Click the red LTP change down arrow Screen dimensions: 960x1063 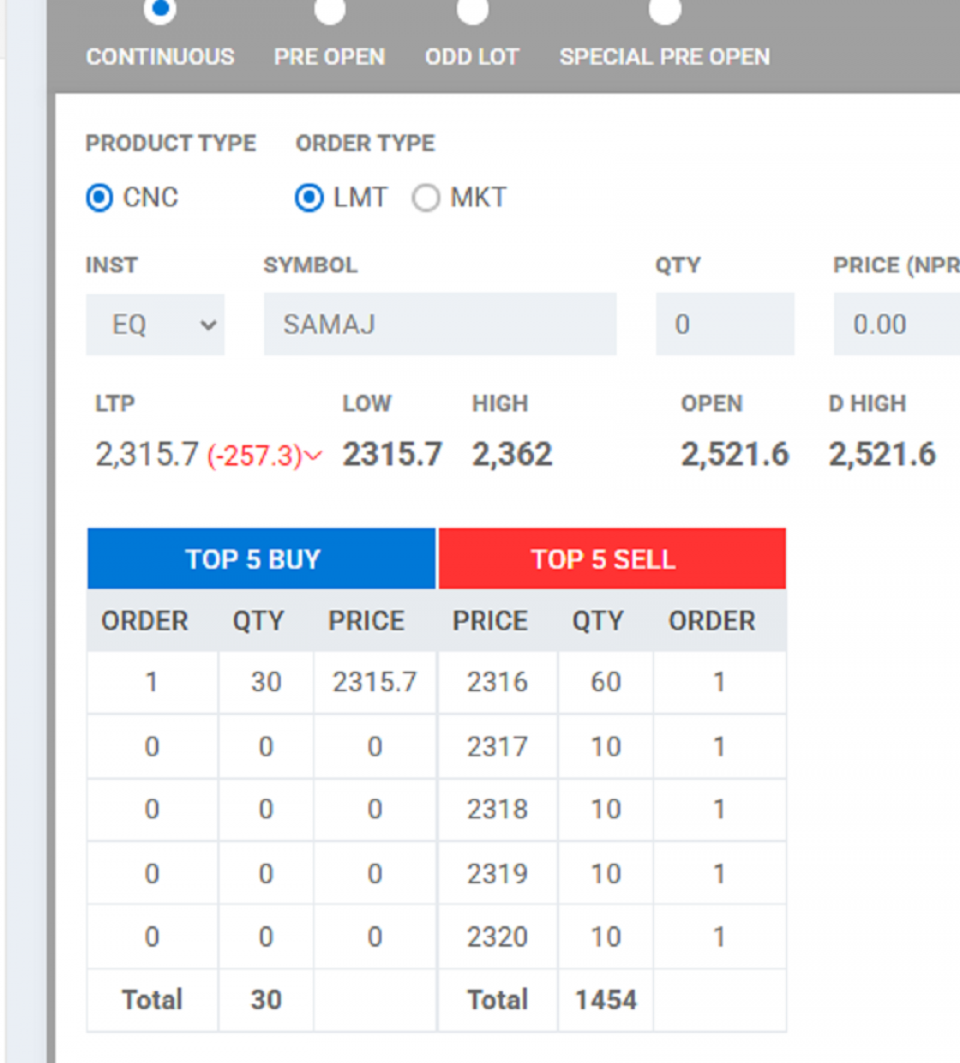tap(313, 457)
